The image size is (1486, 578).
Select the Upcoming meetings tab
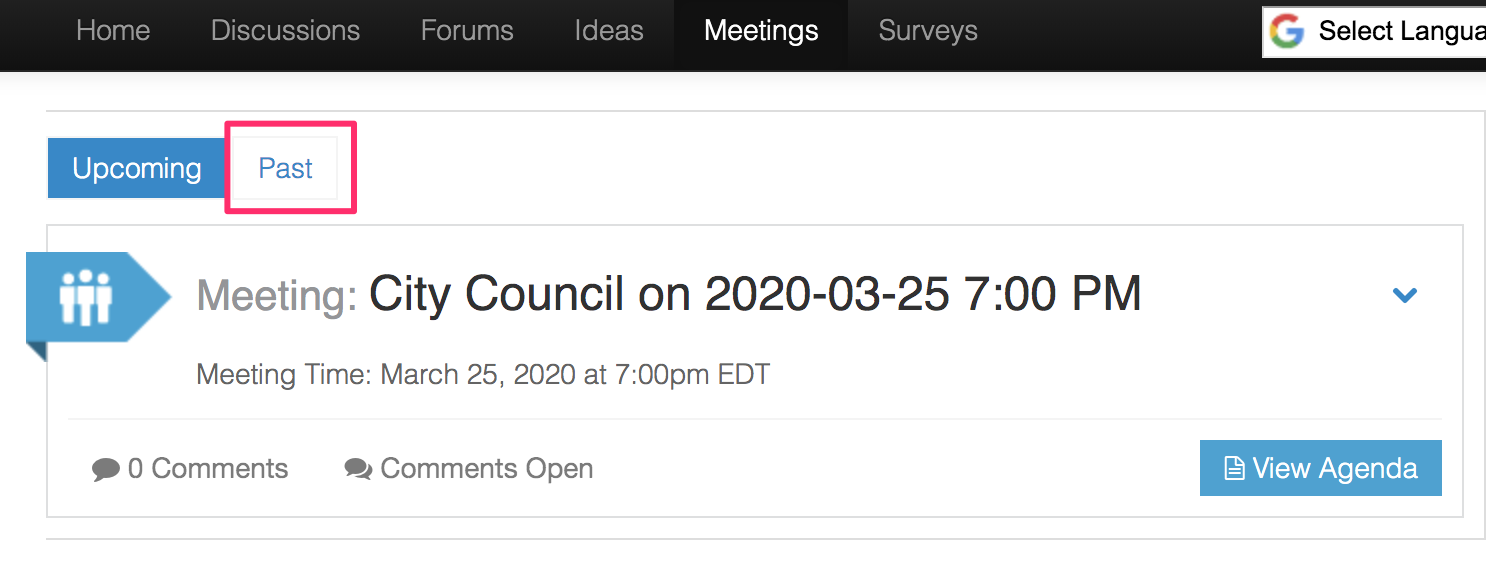[136, 168]
